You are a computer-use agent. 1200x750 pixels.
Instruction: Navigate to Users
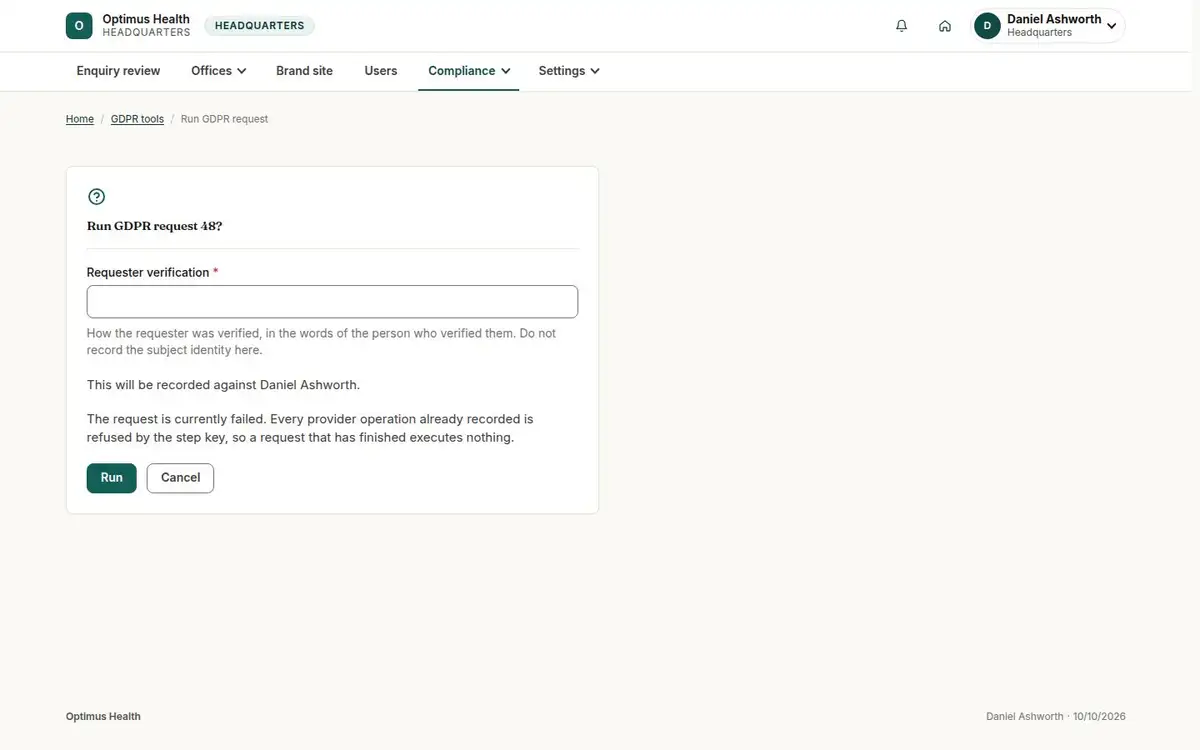pyautogui.click(x=381, y=71)
